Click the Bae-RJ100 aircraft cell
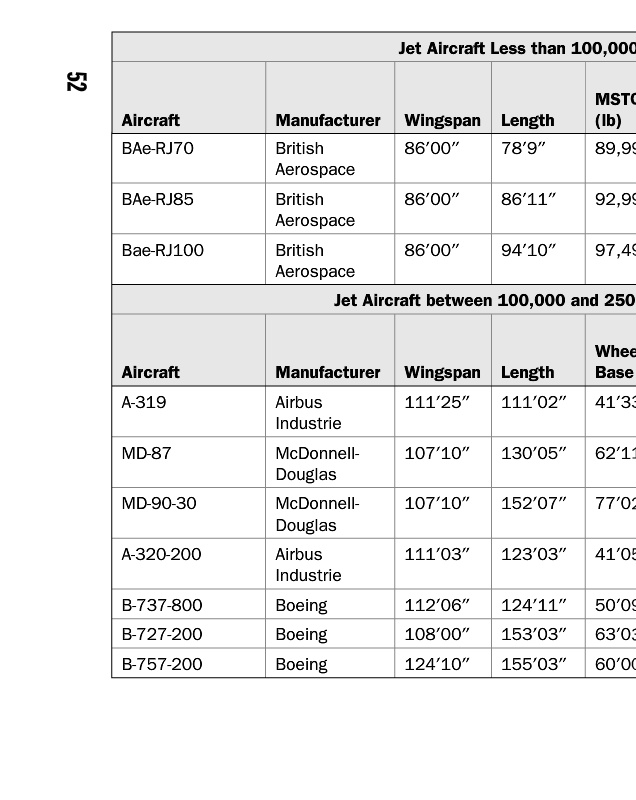Image resolution: width=636 pixels, height=800 pixels. [163, 251]
